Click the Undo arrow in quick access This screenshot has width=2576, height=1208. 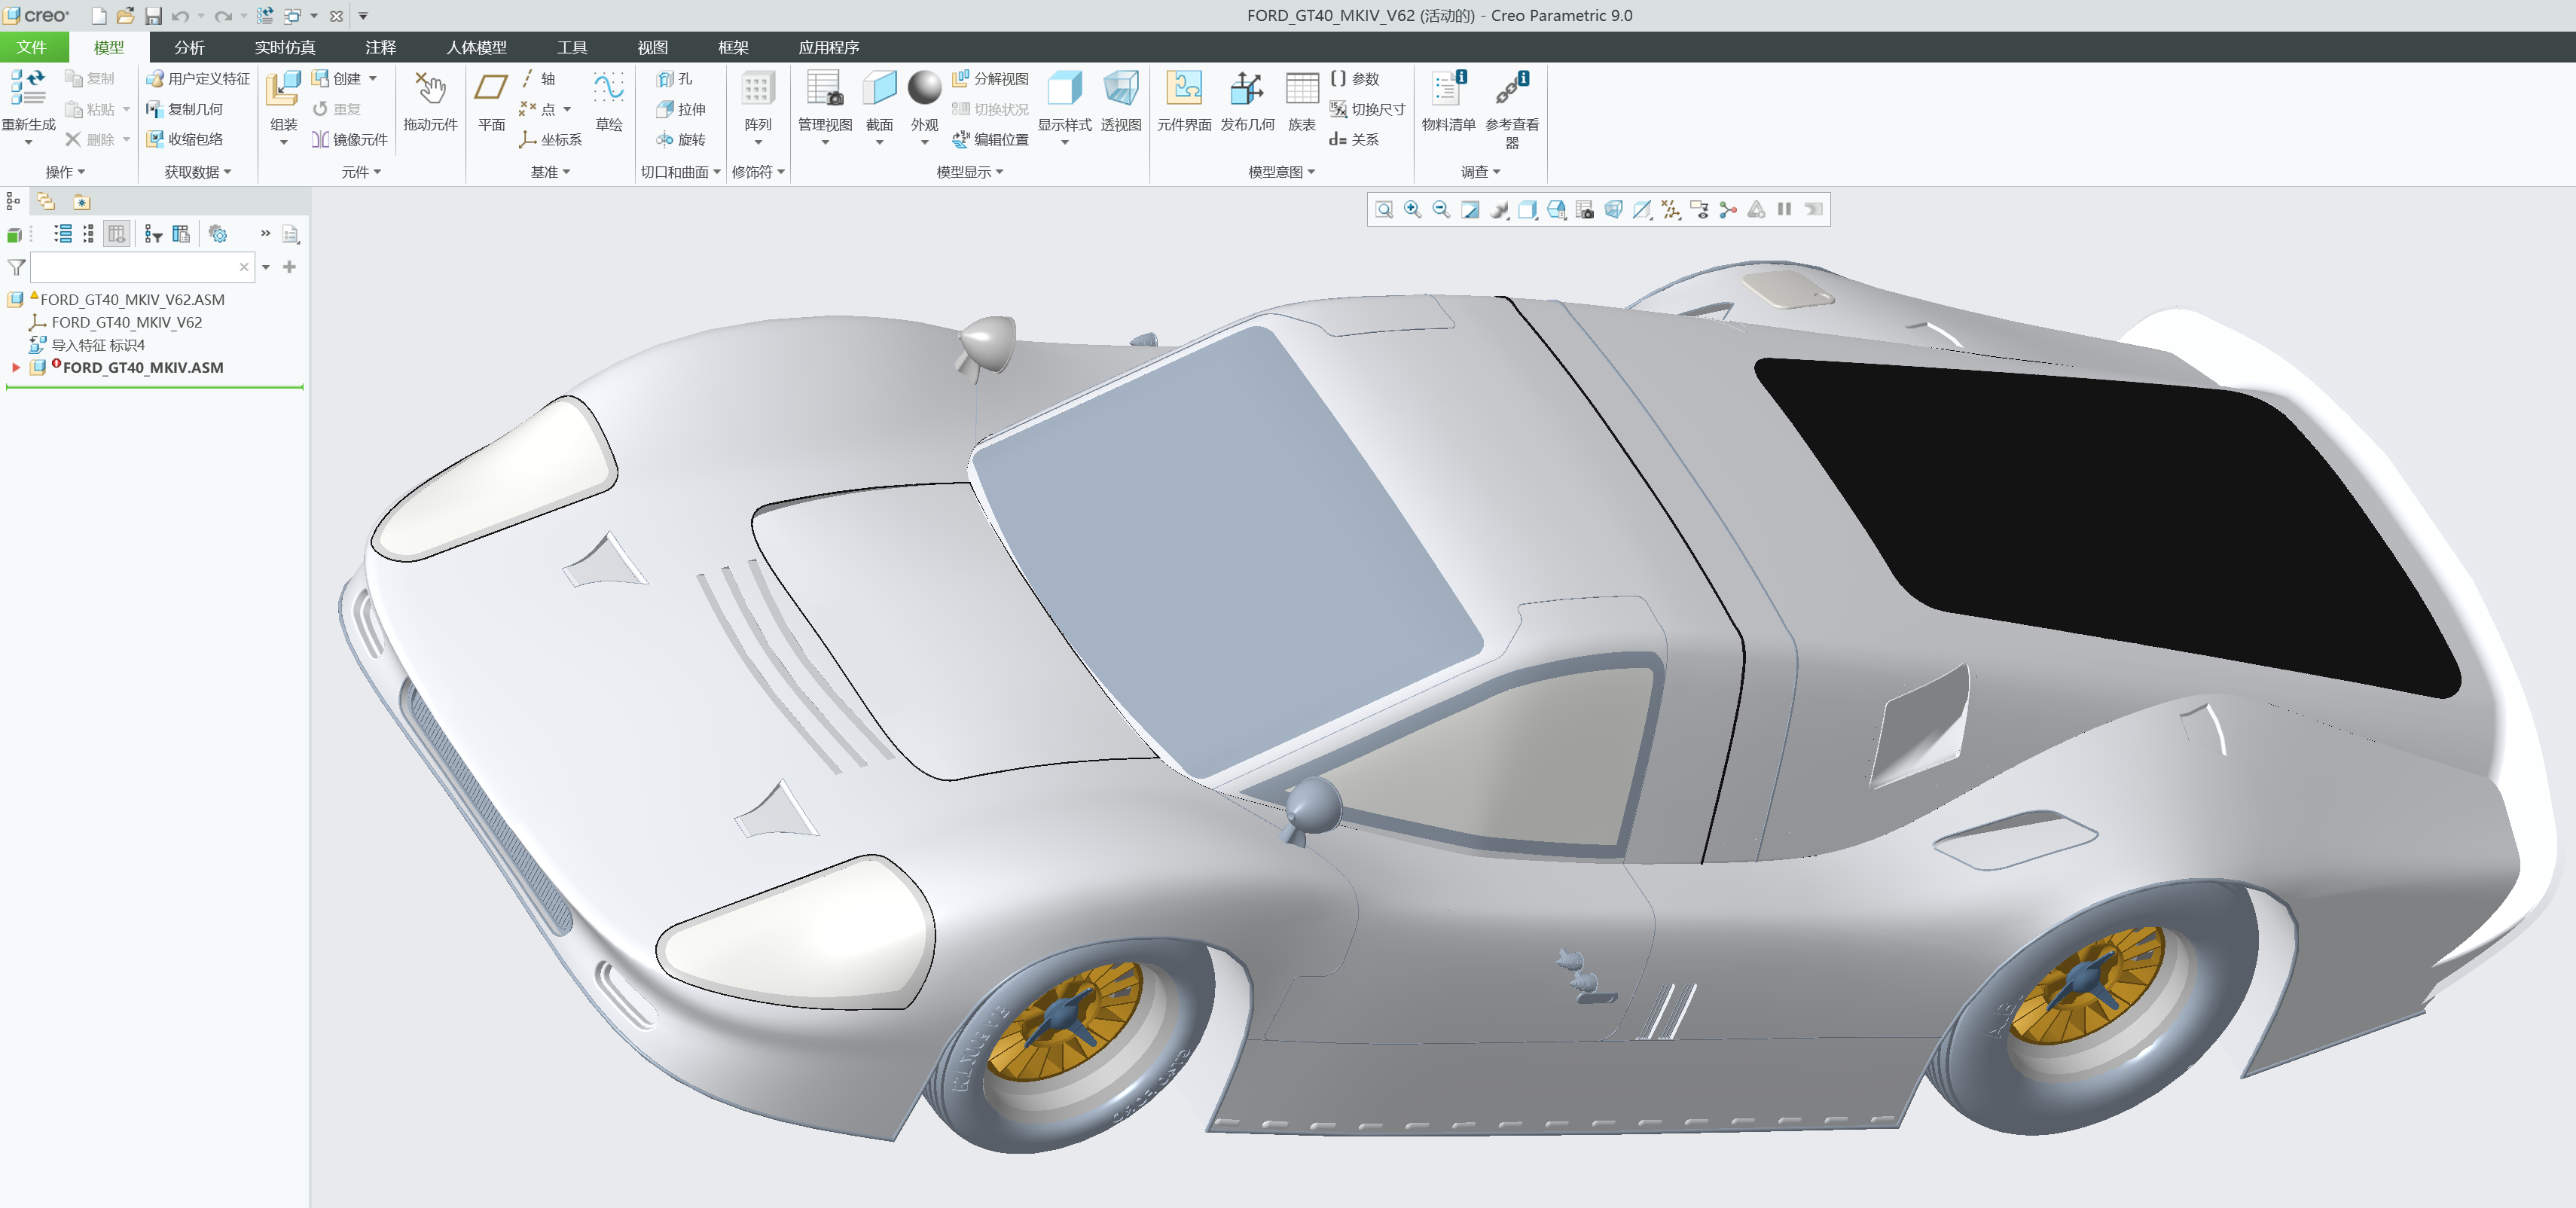coord(180,16)
